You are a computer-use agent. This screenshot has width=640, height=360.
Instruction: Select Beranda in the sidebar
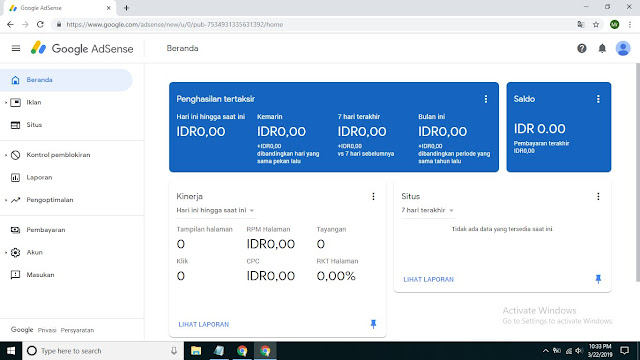tap(66, 80)
